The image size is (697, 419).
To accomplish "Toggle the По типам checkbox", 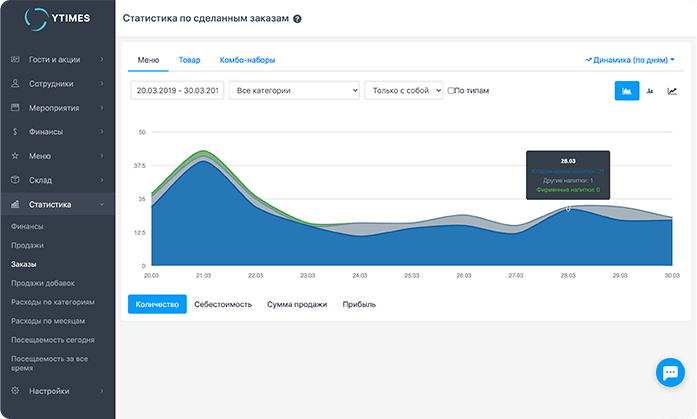I will (x=452, y=91).
